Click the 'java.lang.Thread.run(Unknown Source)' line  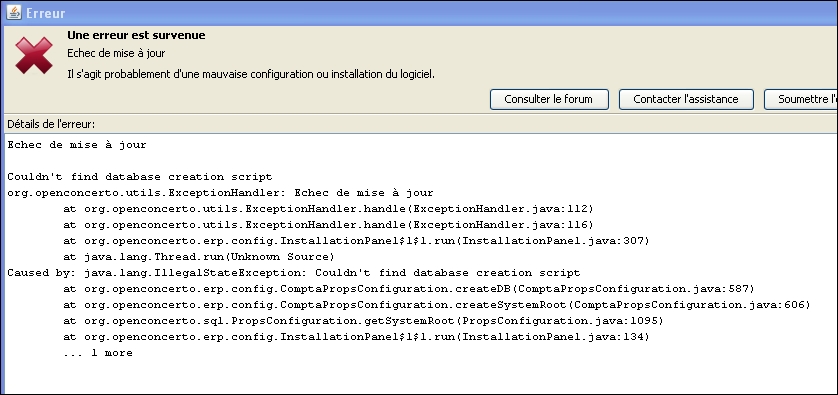point(198,257)
